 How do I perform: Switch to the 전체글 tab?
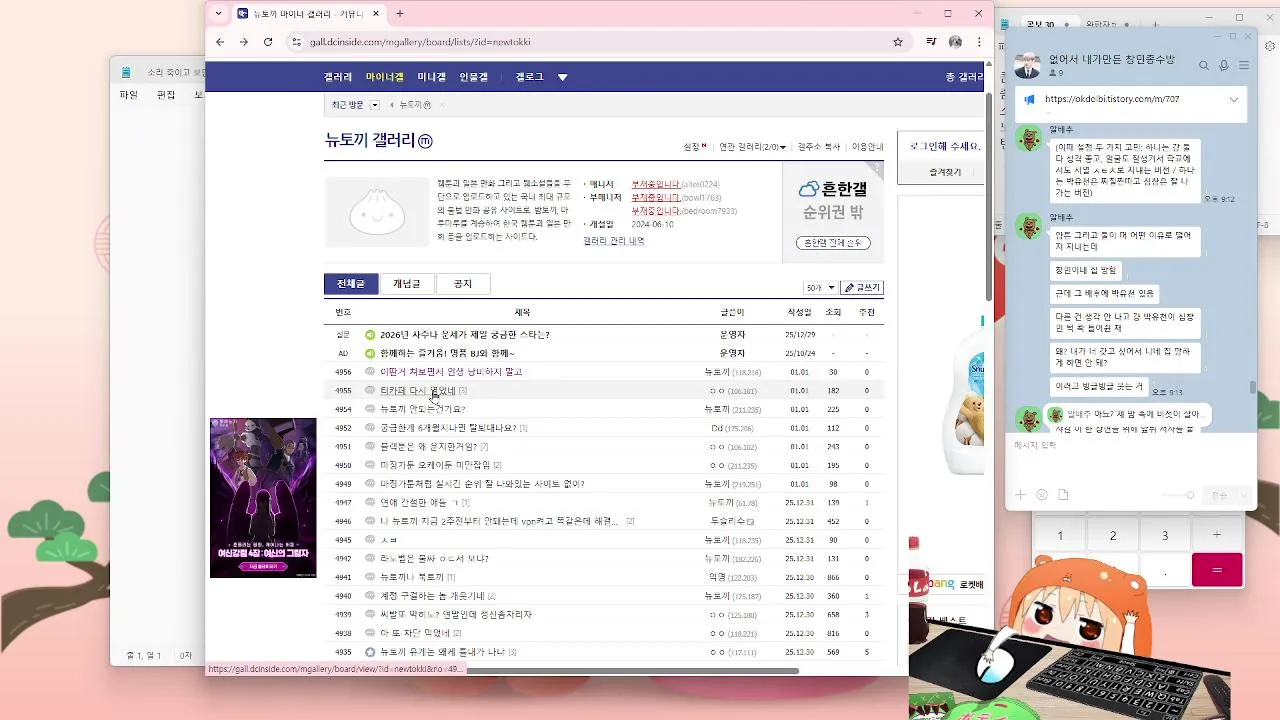click(351, 284)
